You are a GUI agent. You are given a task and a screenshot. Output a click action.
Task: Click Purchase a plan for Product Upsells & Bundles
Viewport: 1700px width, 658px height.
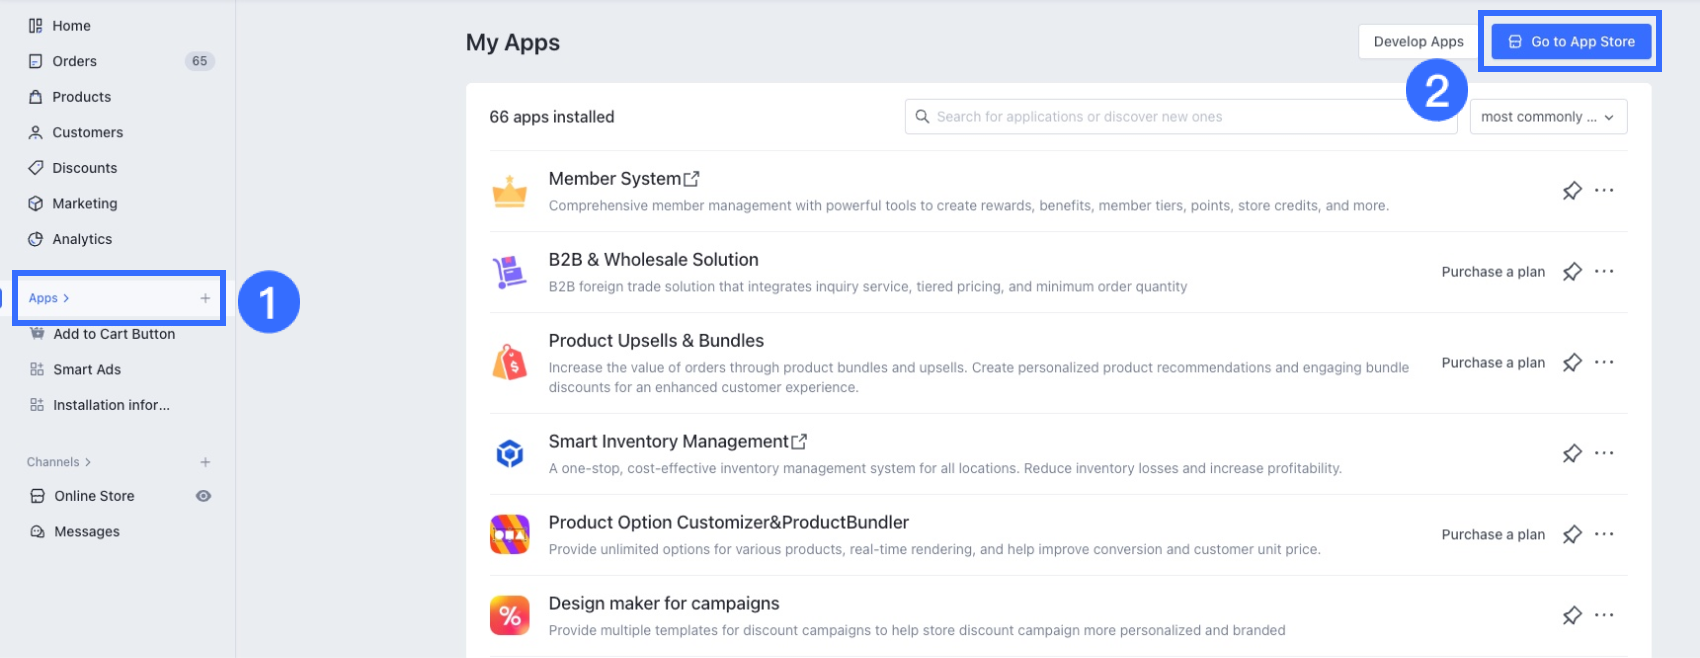(1493, 363)
